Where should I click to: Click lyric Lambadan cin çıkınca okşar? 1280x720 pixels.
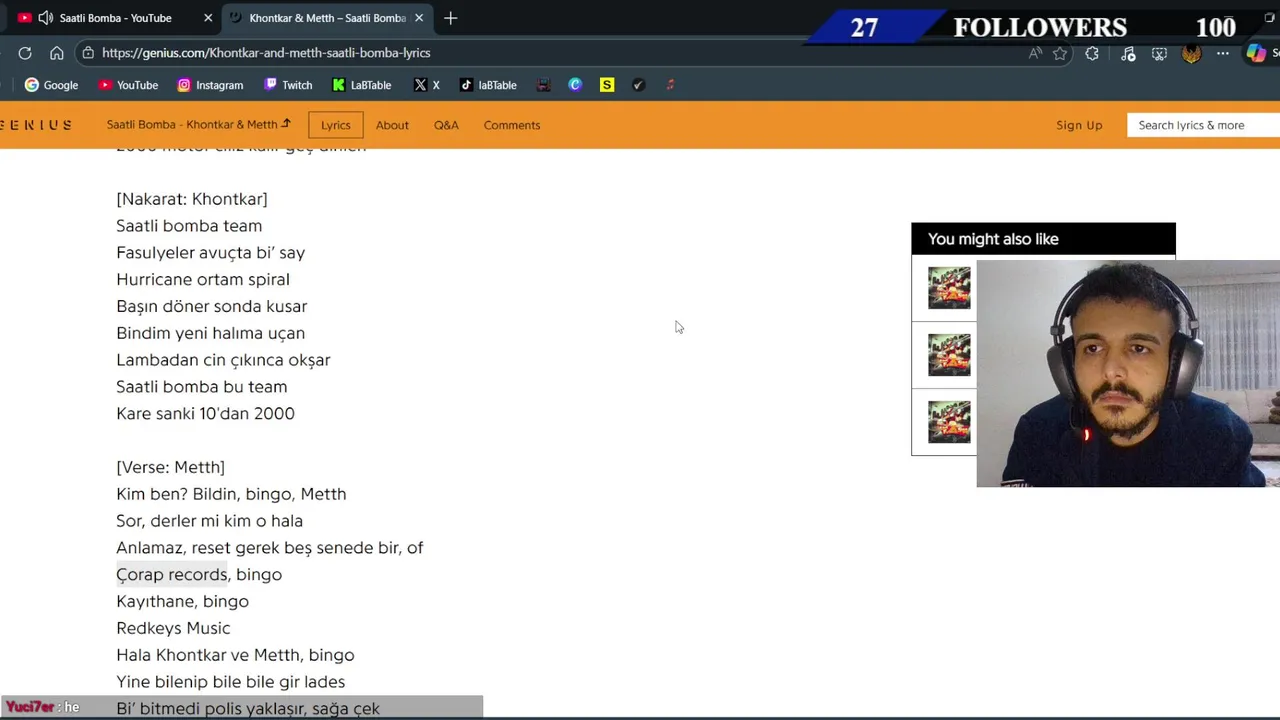click(x=223, y=360)
